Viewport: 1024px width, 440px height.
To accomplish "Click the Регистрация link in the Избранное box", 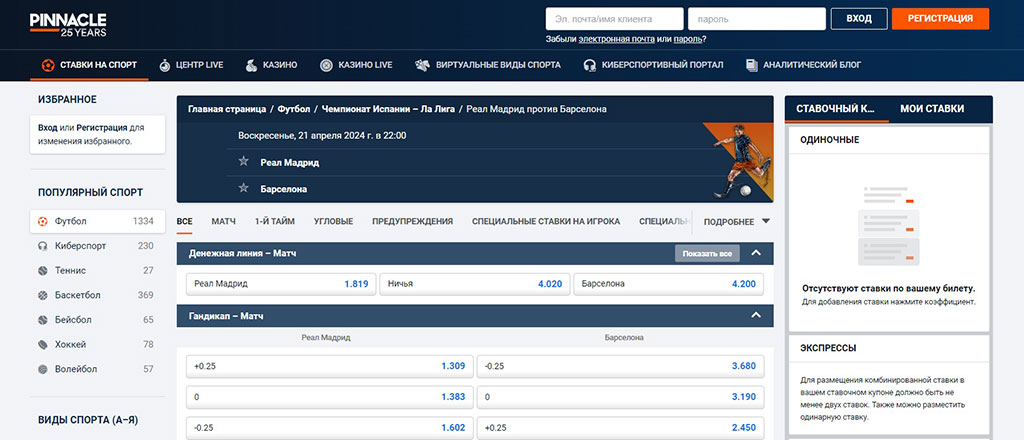I will tap(102, 128).
